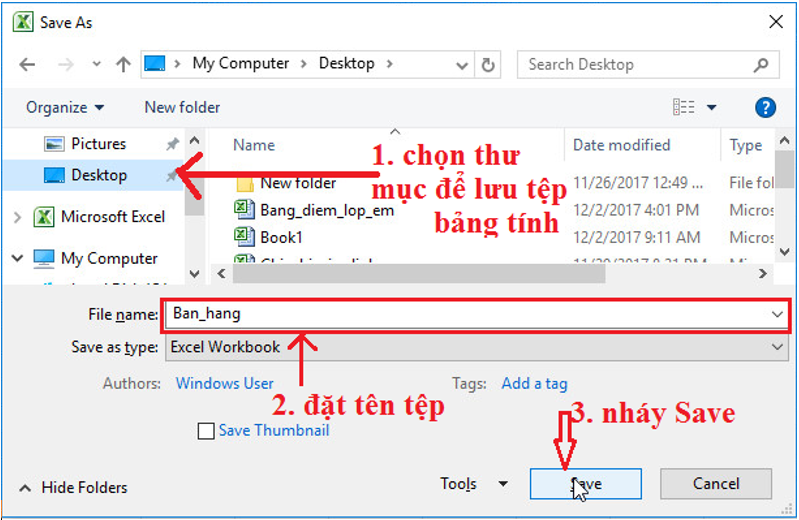This screenshot has height=520, width=799.
Task: Click the view layout icon
Action: click(683, 107)
